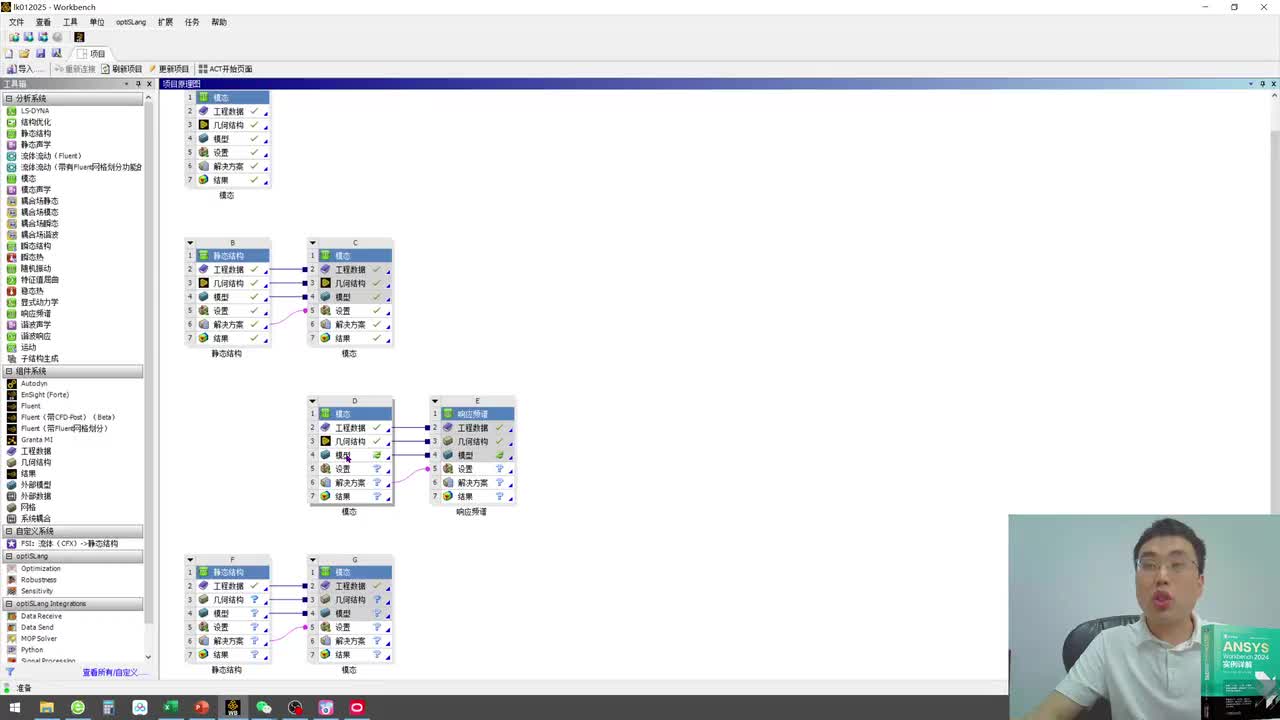Click the 刷新项目 button
Viewport: 1280px width, 720px height.
[x=122, y=69]
